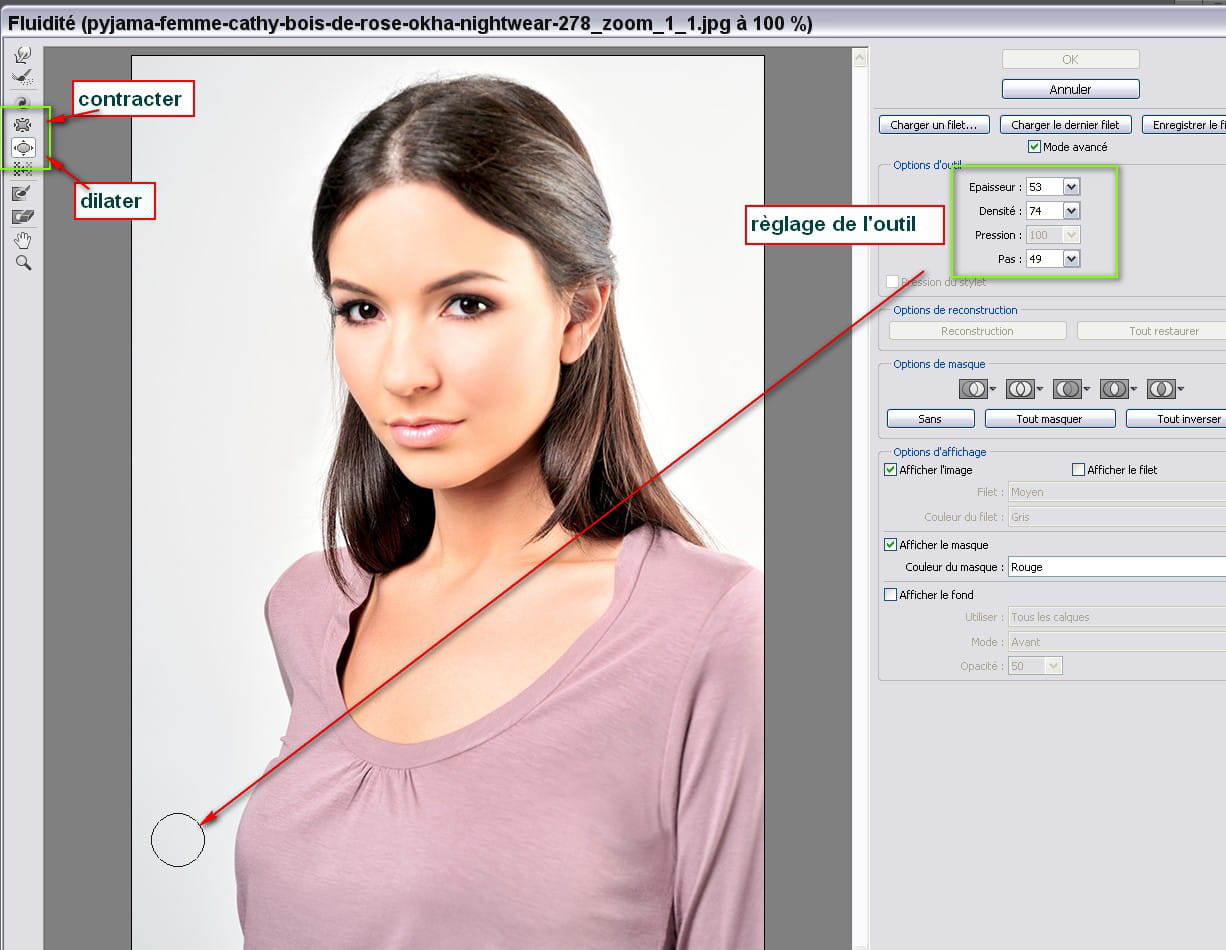1226x950 pixels.
Task: Enable the Afficher le filet checkbox
Action: tap(1078, 470)
